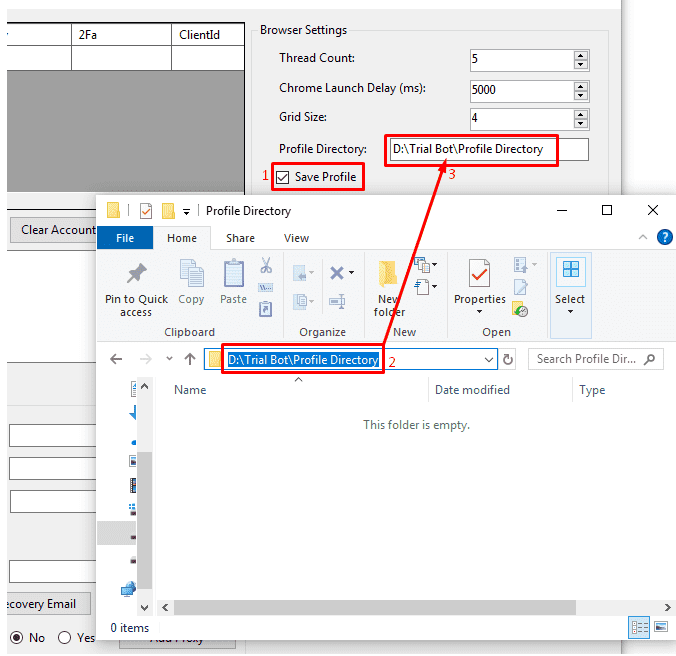
Task: Click the Rename icon in Organize
Action: tap(337, 301)
